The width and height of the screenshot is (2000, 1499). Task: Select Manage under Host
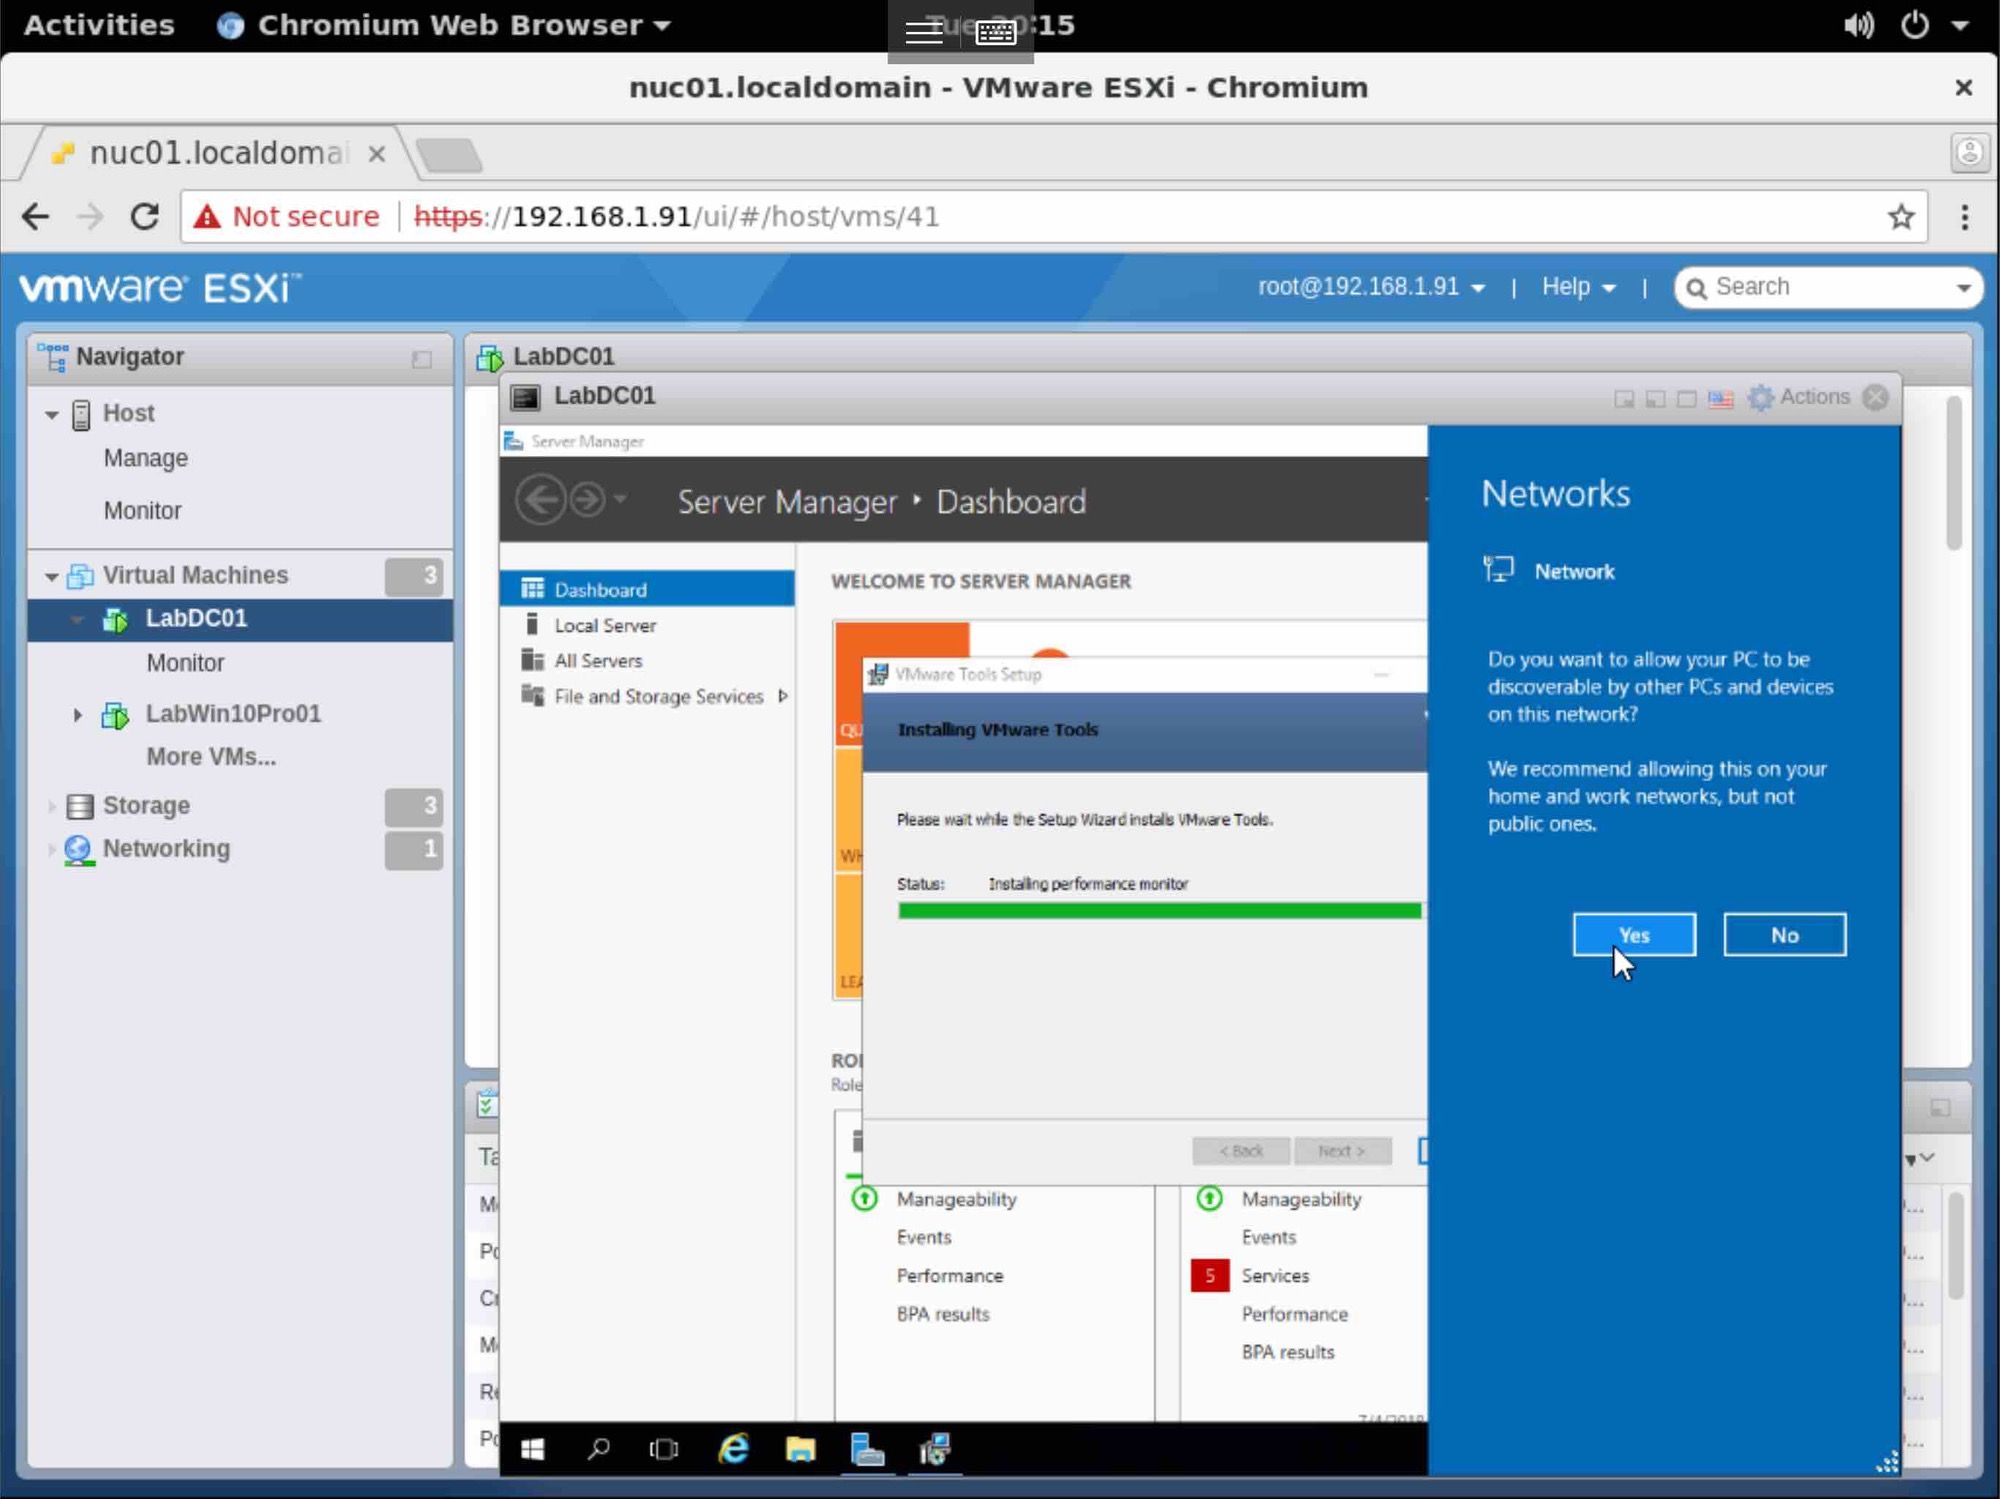tap(145, 458)
